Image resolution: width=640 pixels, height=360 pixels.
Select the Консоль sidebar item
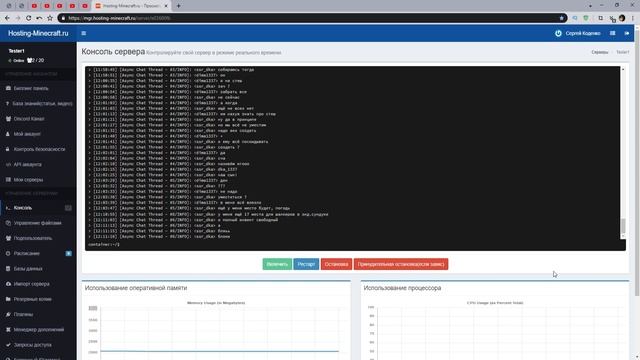38,208
